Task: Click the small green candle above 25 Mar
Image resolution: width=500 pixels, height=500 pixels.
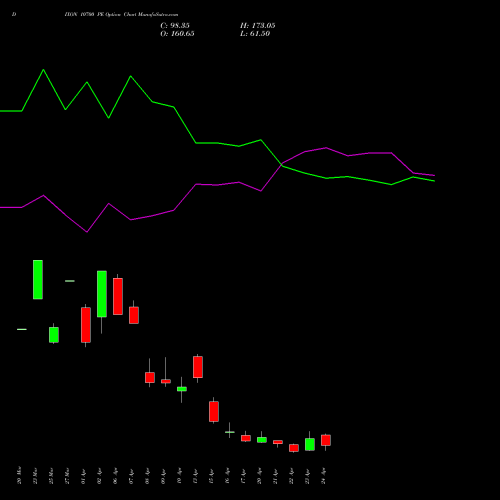Action: coord(54,335)
